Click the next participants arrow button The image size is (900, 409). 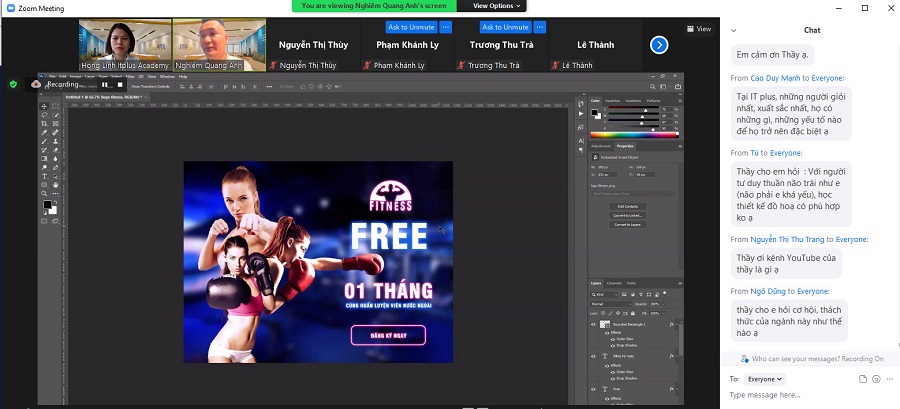point(658,44)
